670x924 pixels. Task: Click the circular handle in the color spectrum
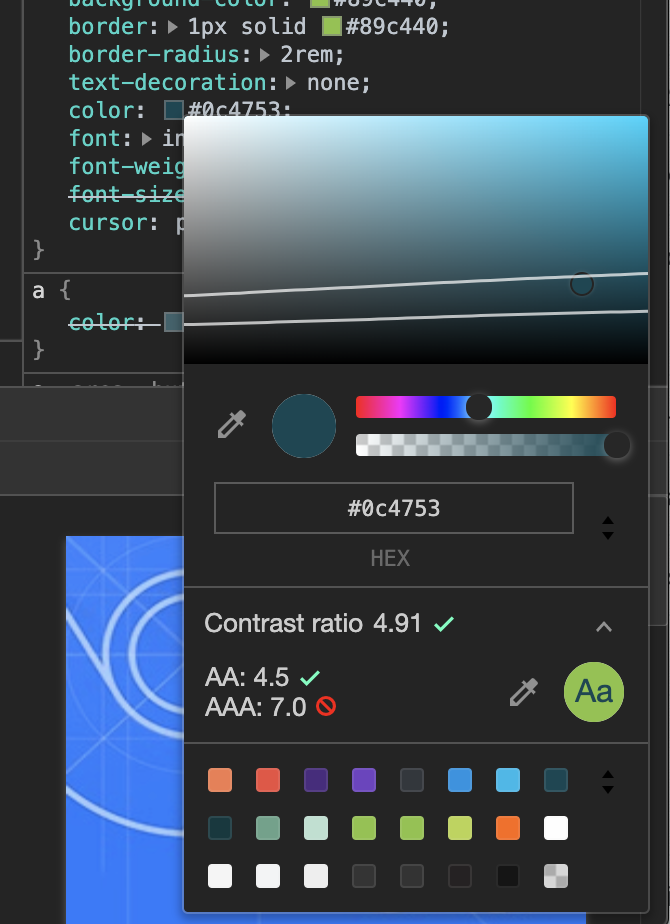[x=581, y=284]
